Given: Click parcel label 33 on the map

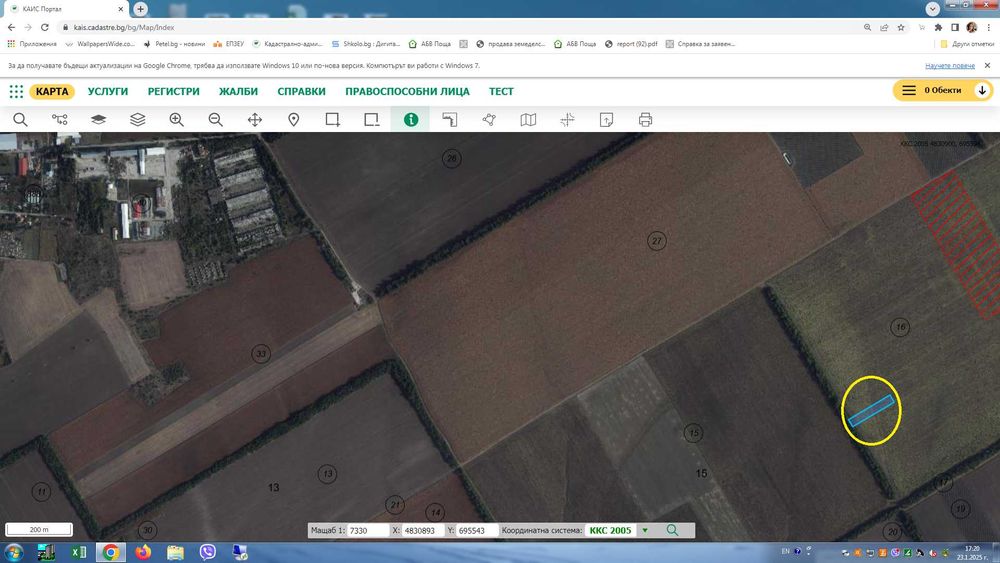Looking at the screenshot, I should coord(261,354).
